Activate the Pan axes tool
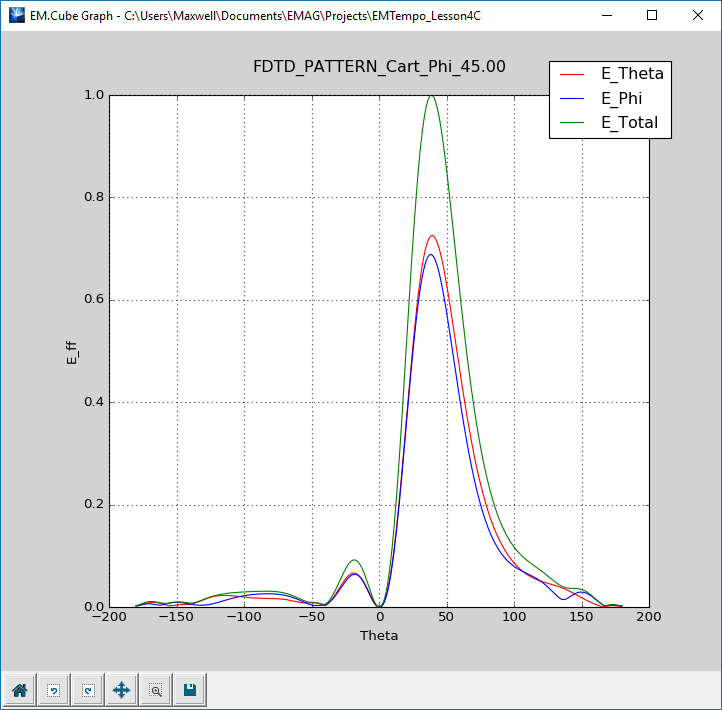 pos(121,689)
